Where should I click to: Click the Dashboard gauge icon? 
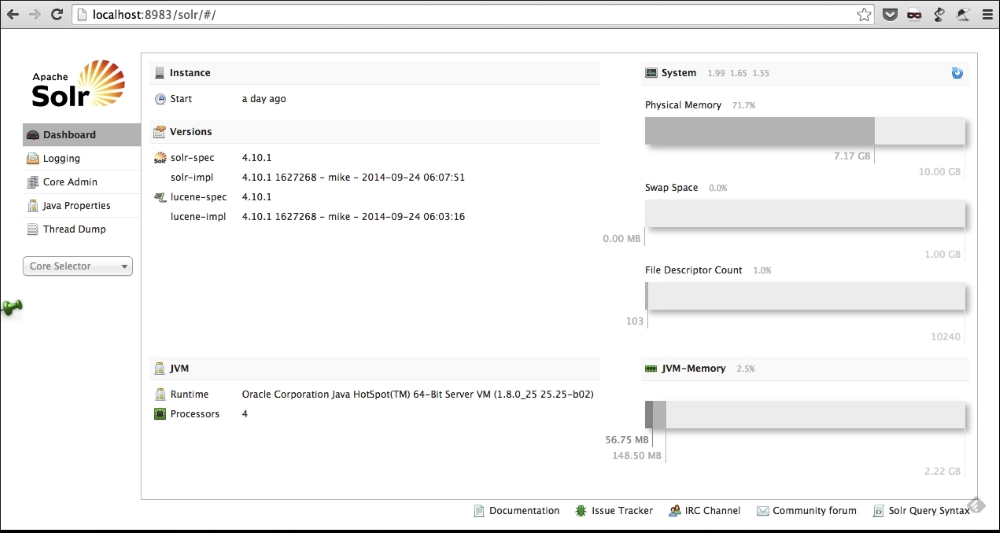pos(33,135)
